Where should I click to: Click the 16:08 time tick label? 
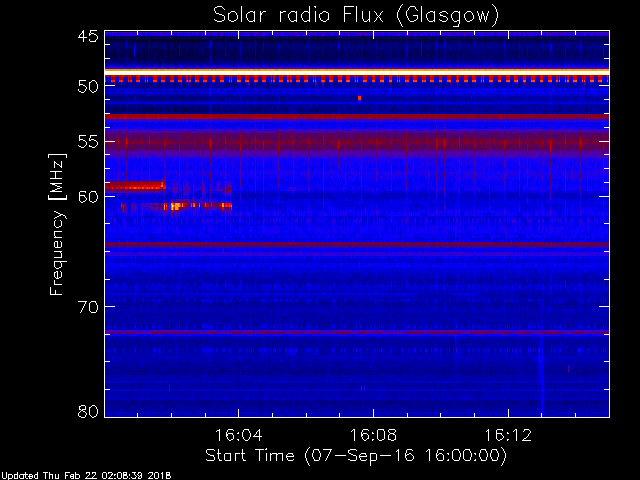click(373, 435)
